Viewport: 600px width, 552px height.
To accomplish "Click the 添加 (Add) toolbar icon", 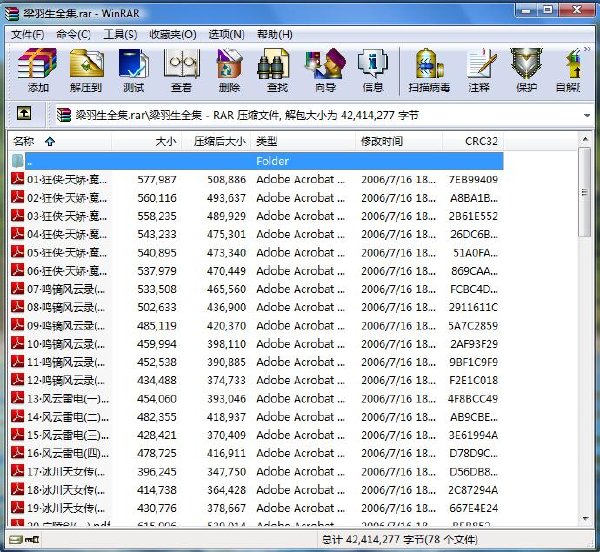I will 38,70.
